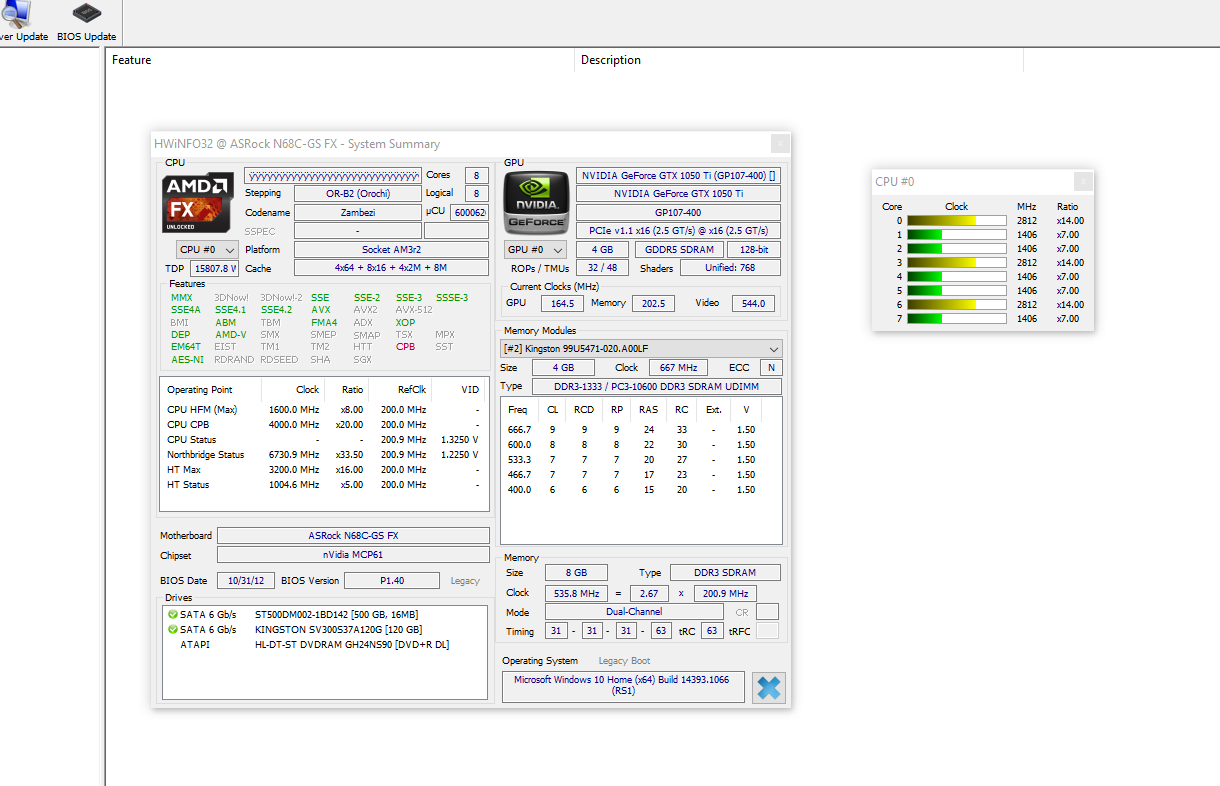
Task: Select the HL-DT-ST DVDRAM drive row
Action: point(324,645)
